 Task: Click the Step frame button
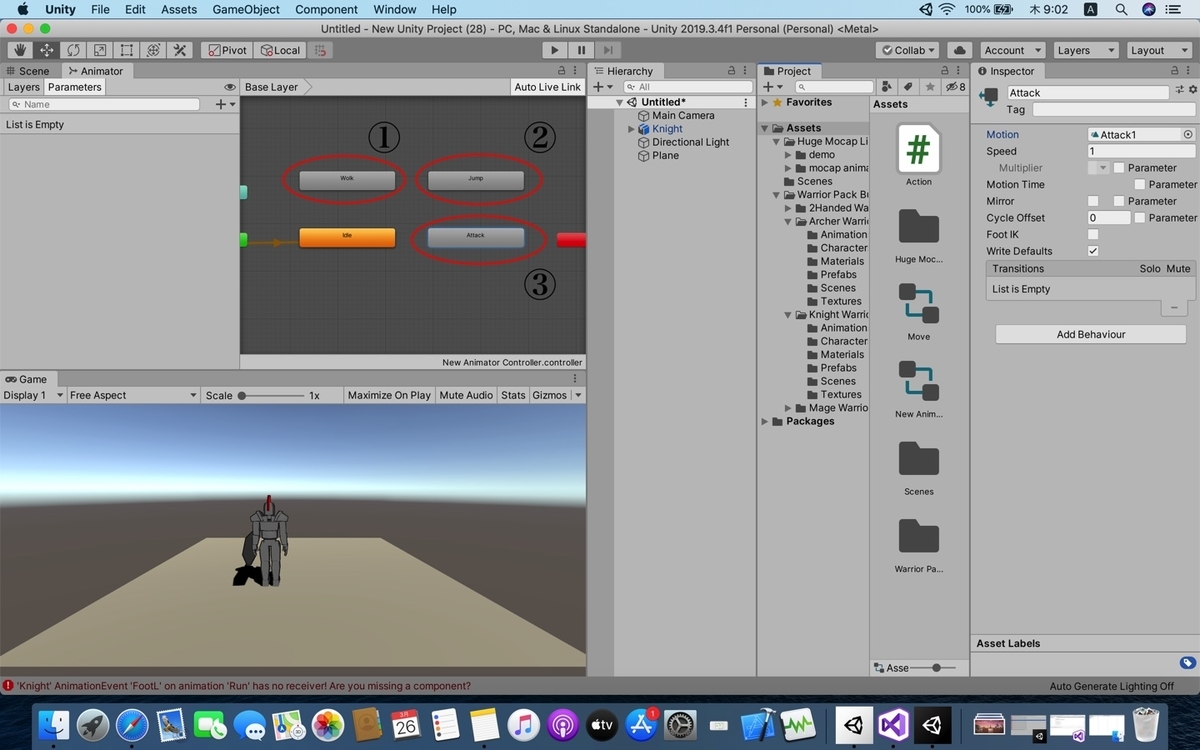pos(607,50)
